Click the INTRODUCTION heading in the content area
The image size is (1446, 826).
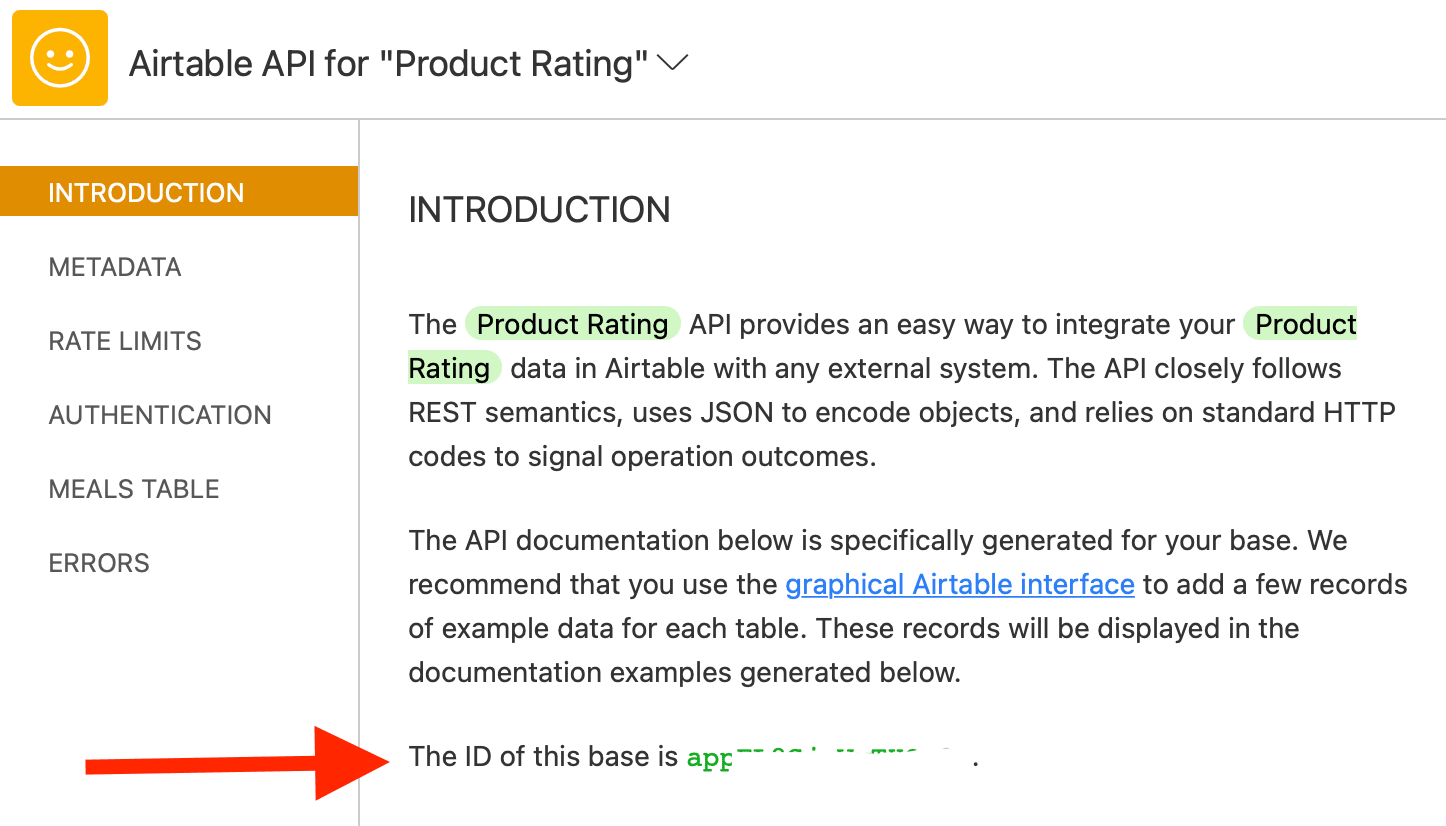[539, 210]
